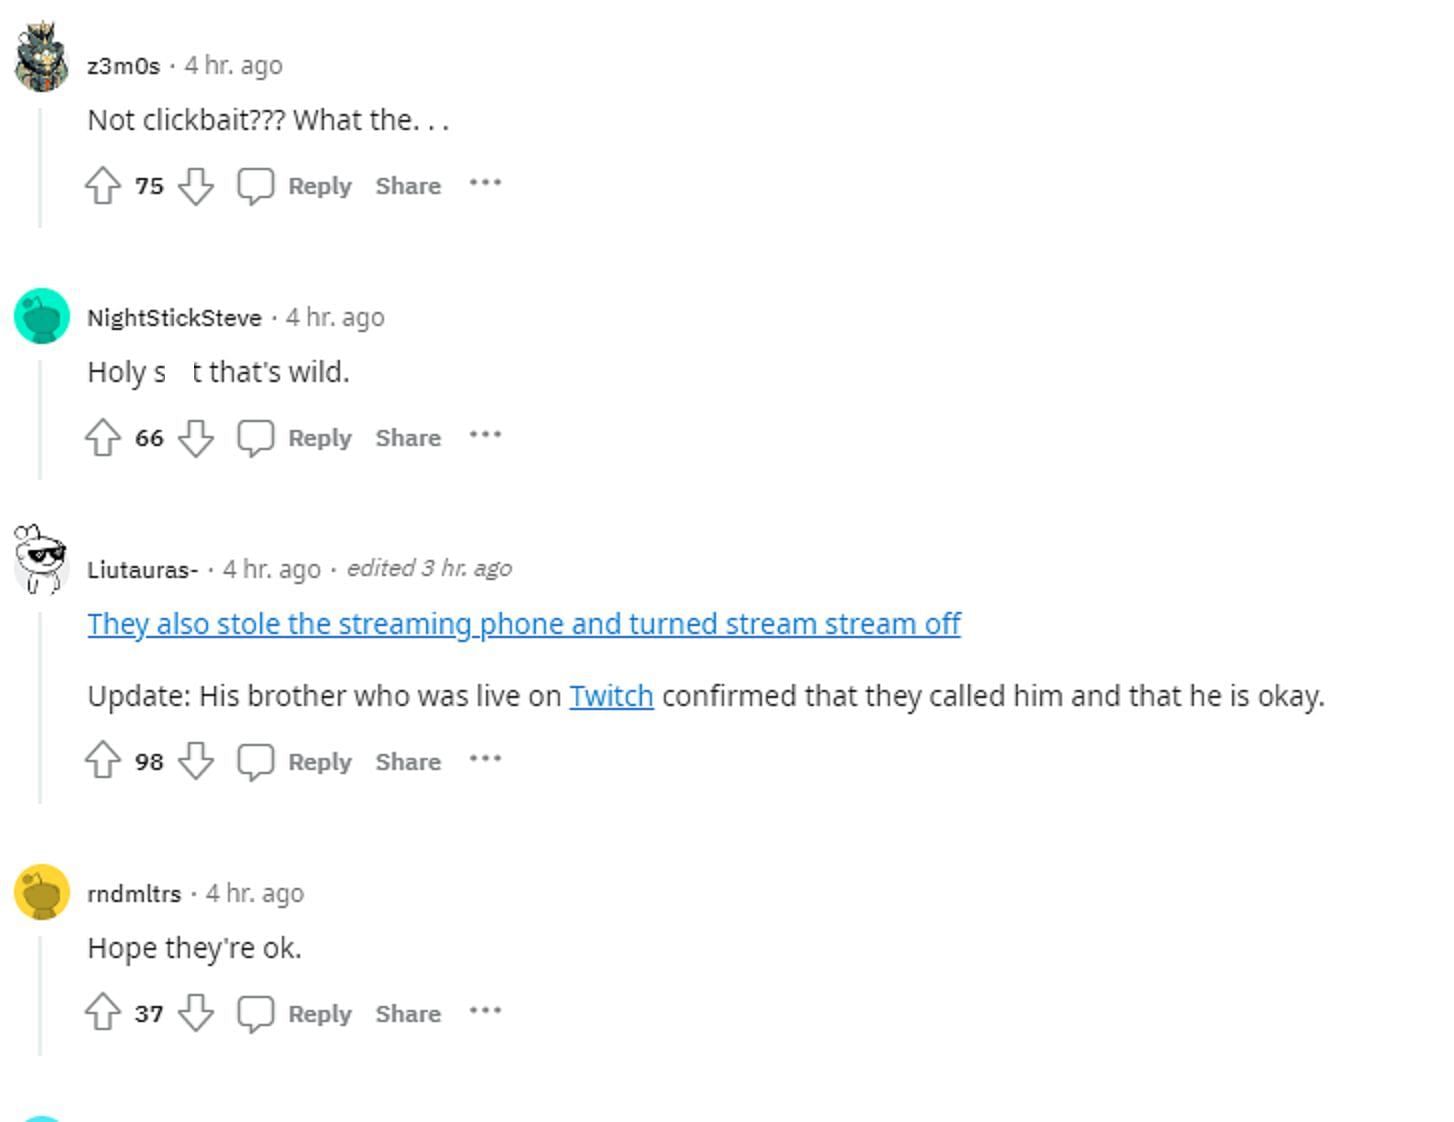Upvote rndmltrs's 'Hope they're ok' comment

103,1013
